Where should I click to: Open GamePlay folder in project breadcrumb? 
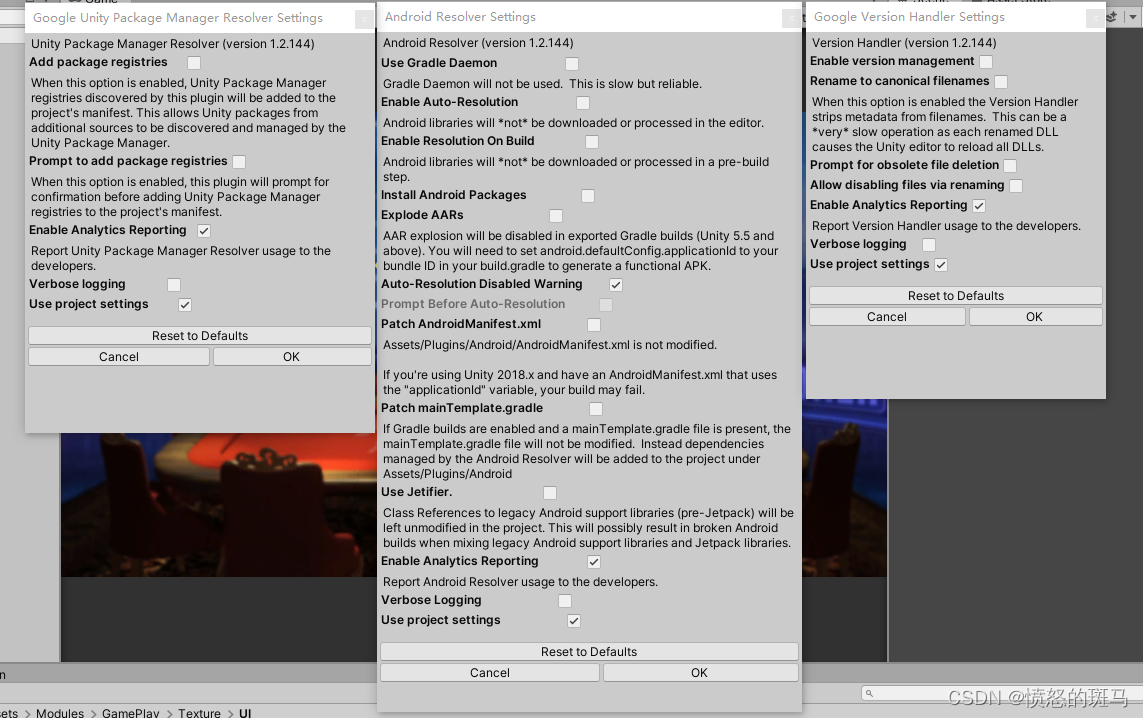click(130, 712)
